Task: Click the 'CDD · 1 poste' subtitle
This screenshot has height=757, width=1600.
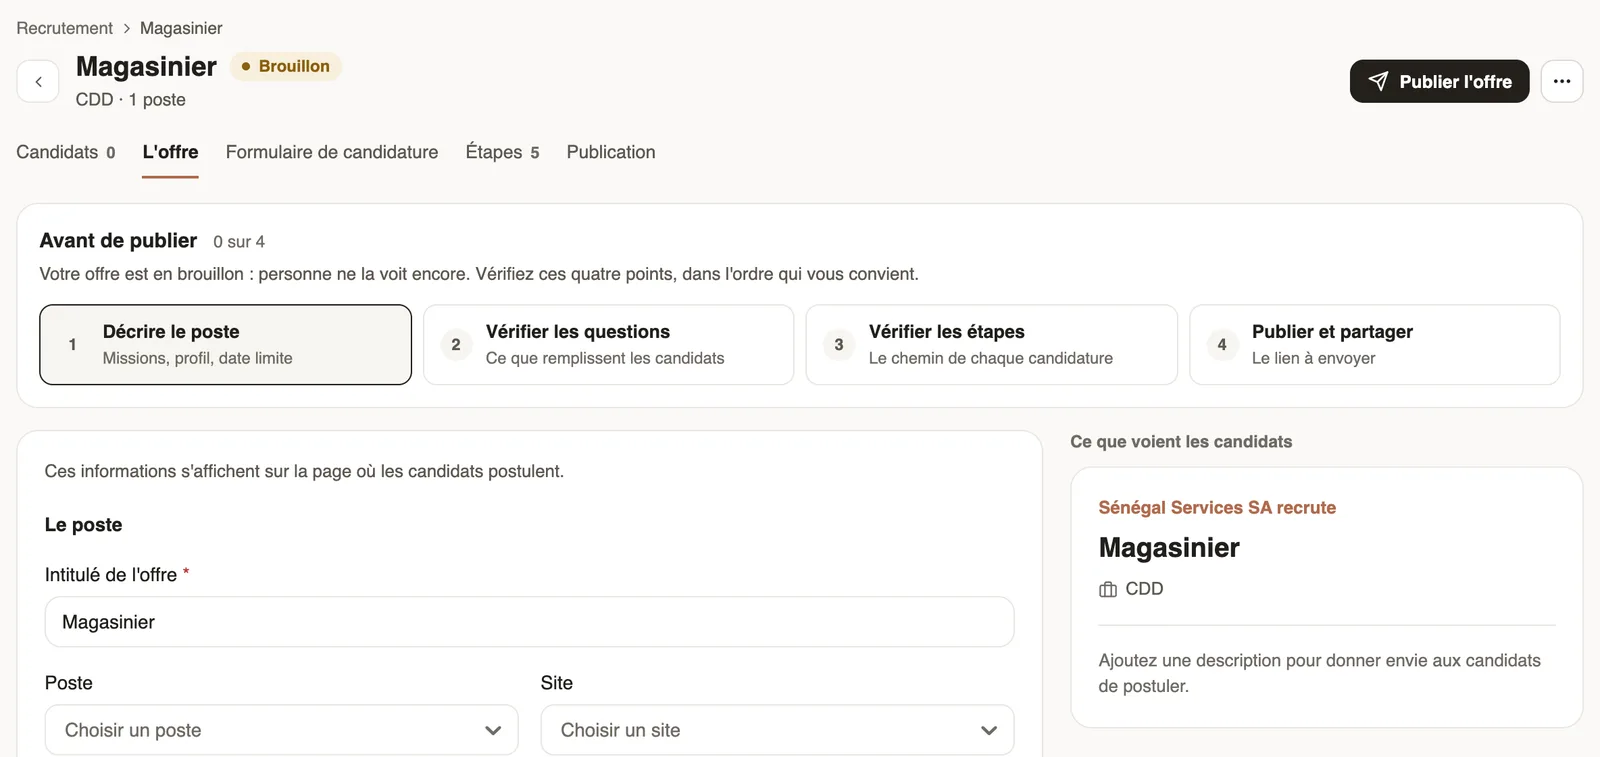Action: (131, 100)
